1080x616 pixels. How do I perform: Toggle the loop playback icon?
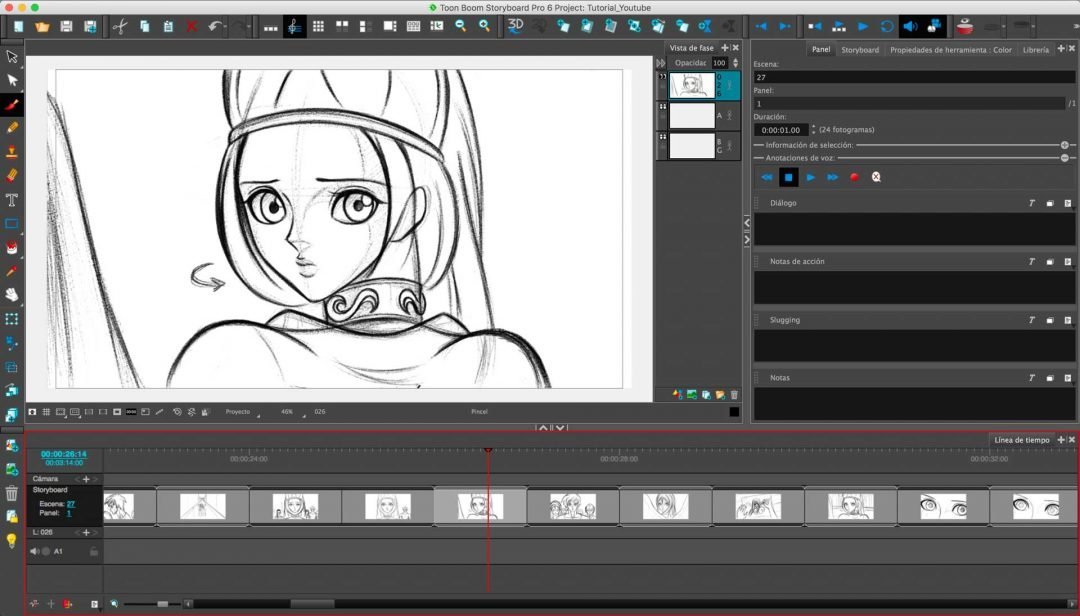point(886,26)
